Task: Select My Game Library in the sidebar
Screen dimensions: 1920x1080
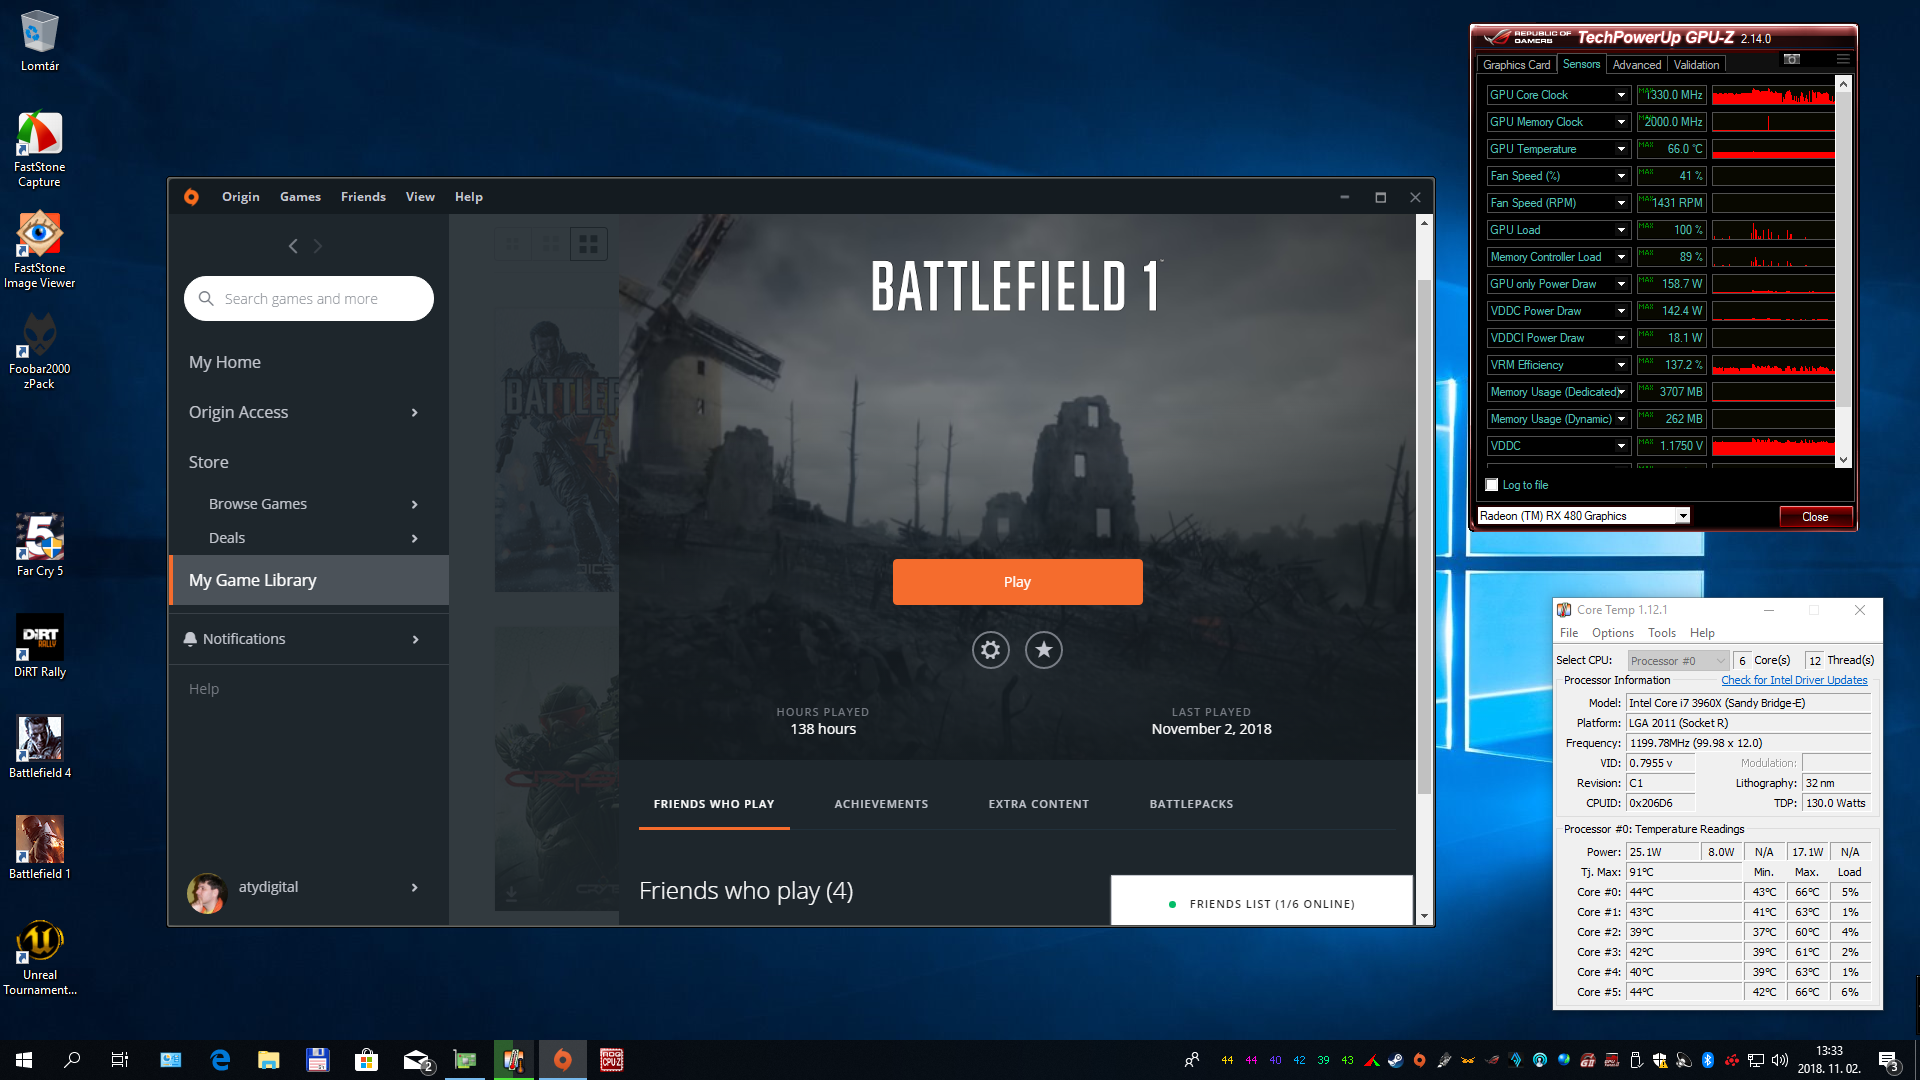Action: point(309,580)
